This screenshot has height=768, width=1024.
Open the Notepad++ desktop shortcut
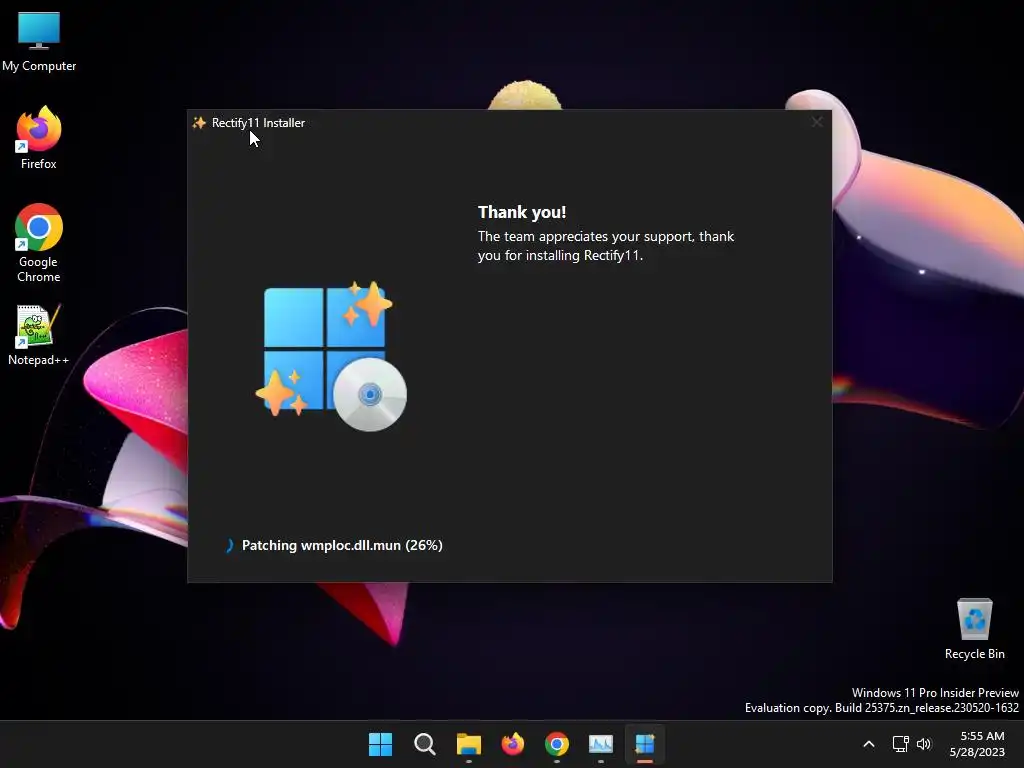39,334
